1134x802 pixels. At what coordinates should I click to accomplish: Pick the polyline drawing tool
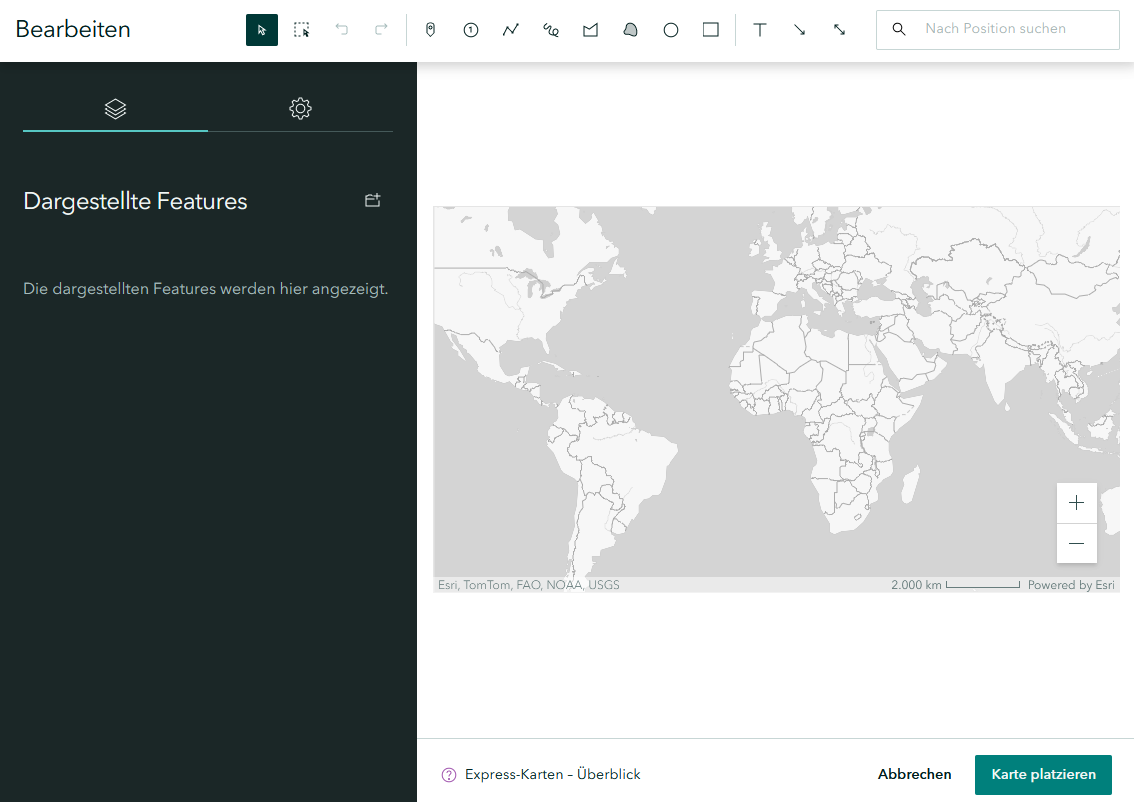[x=511, y=30]
